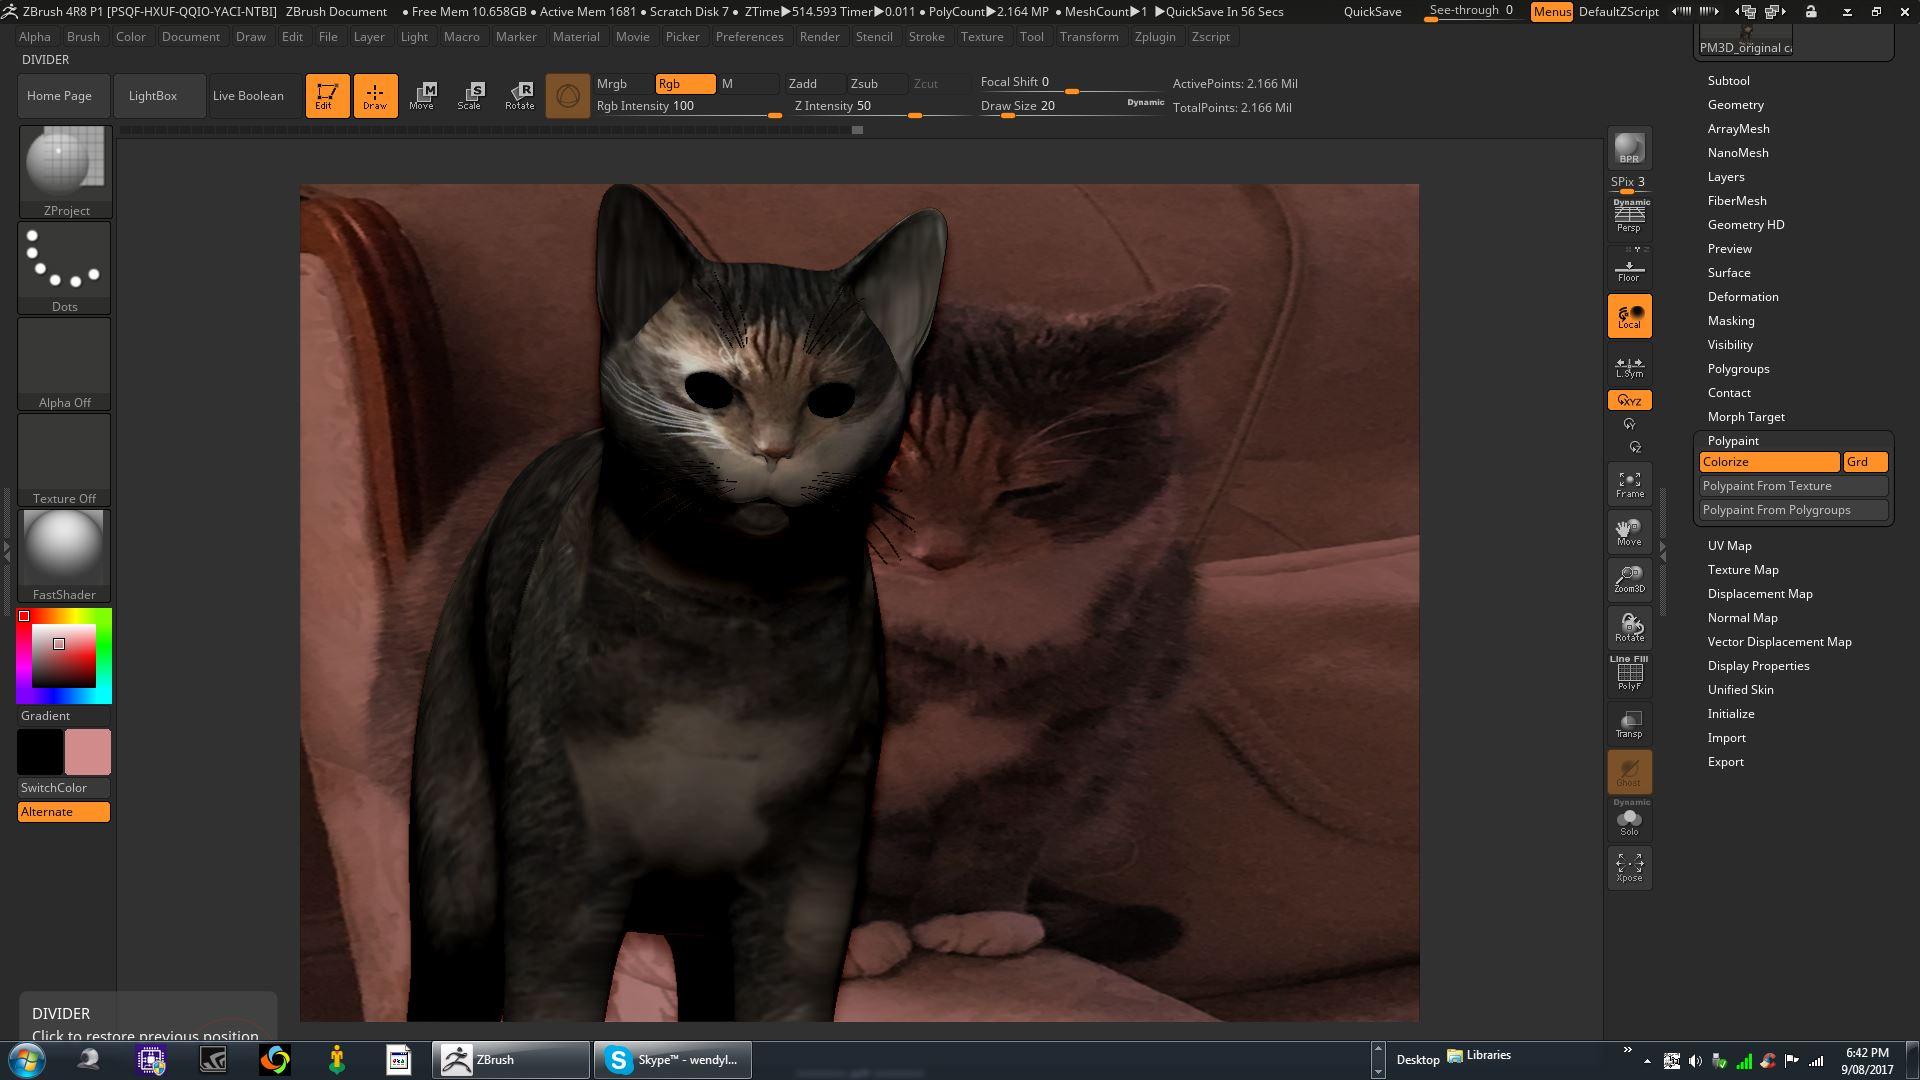
Task: Toggle the Colorize option off
Action: click(1768, 462)
